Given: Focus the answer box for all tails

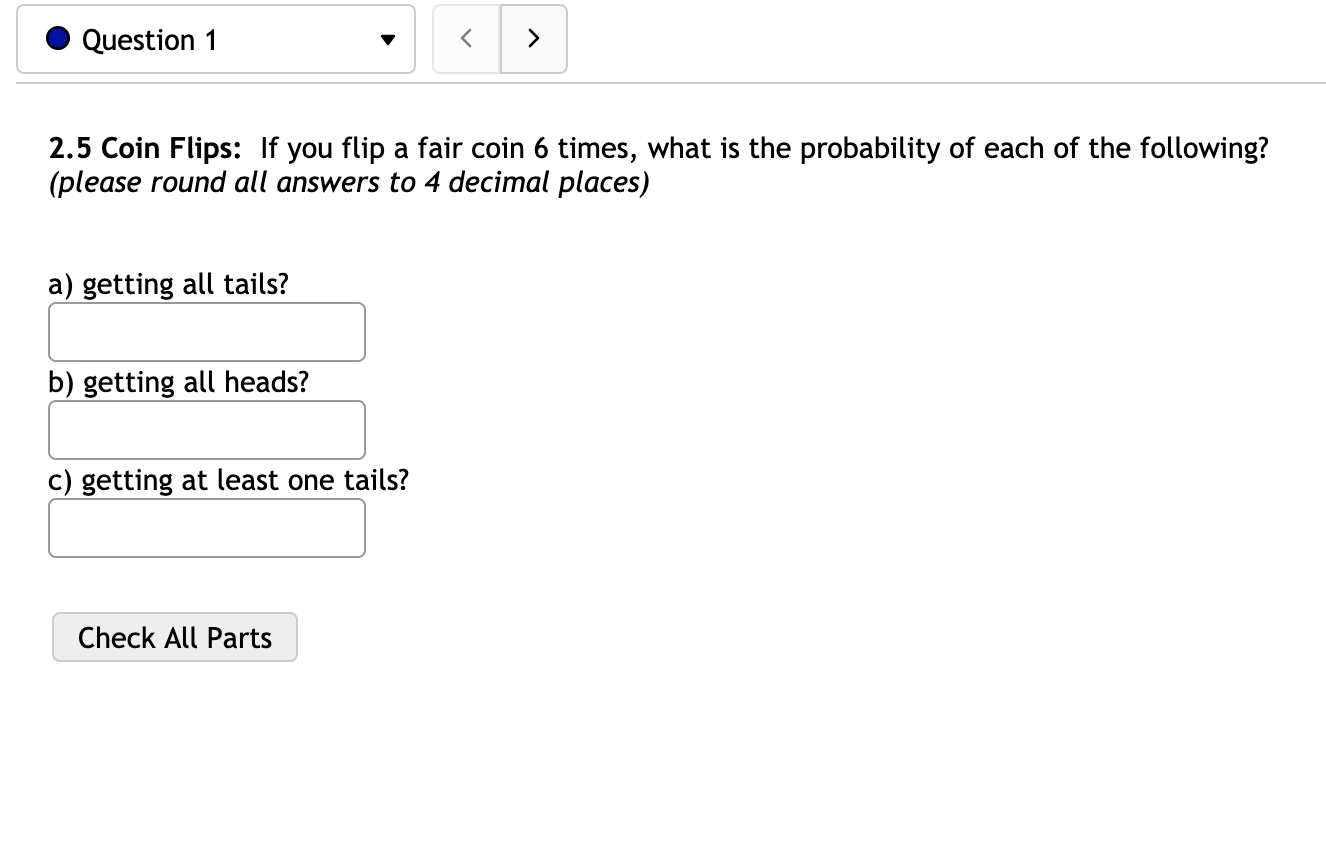Looking at the screenshot, I should [x=206, y=332].
